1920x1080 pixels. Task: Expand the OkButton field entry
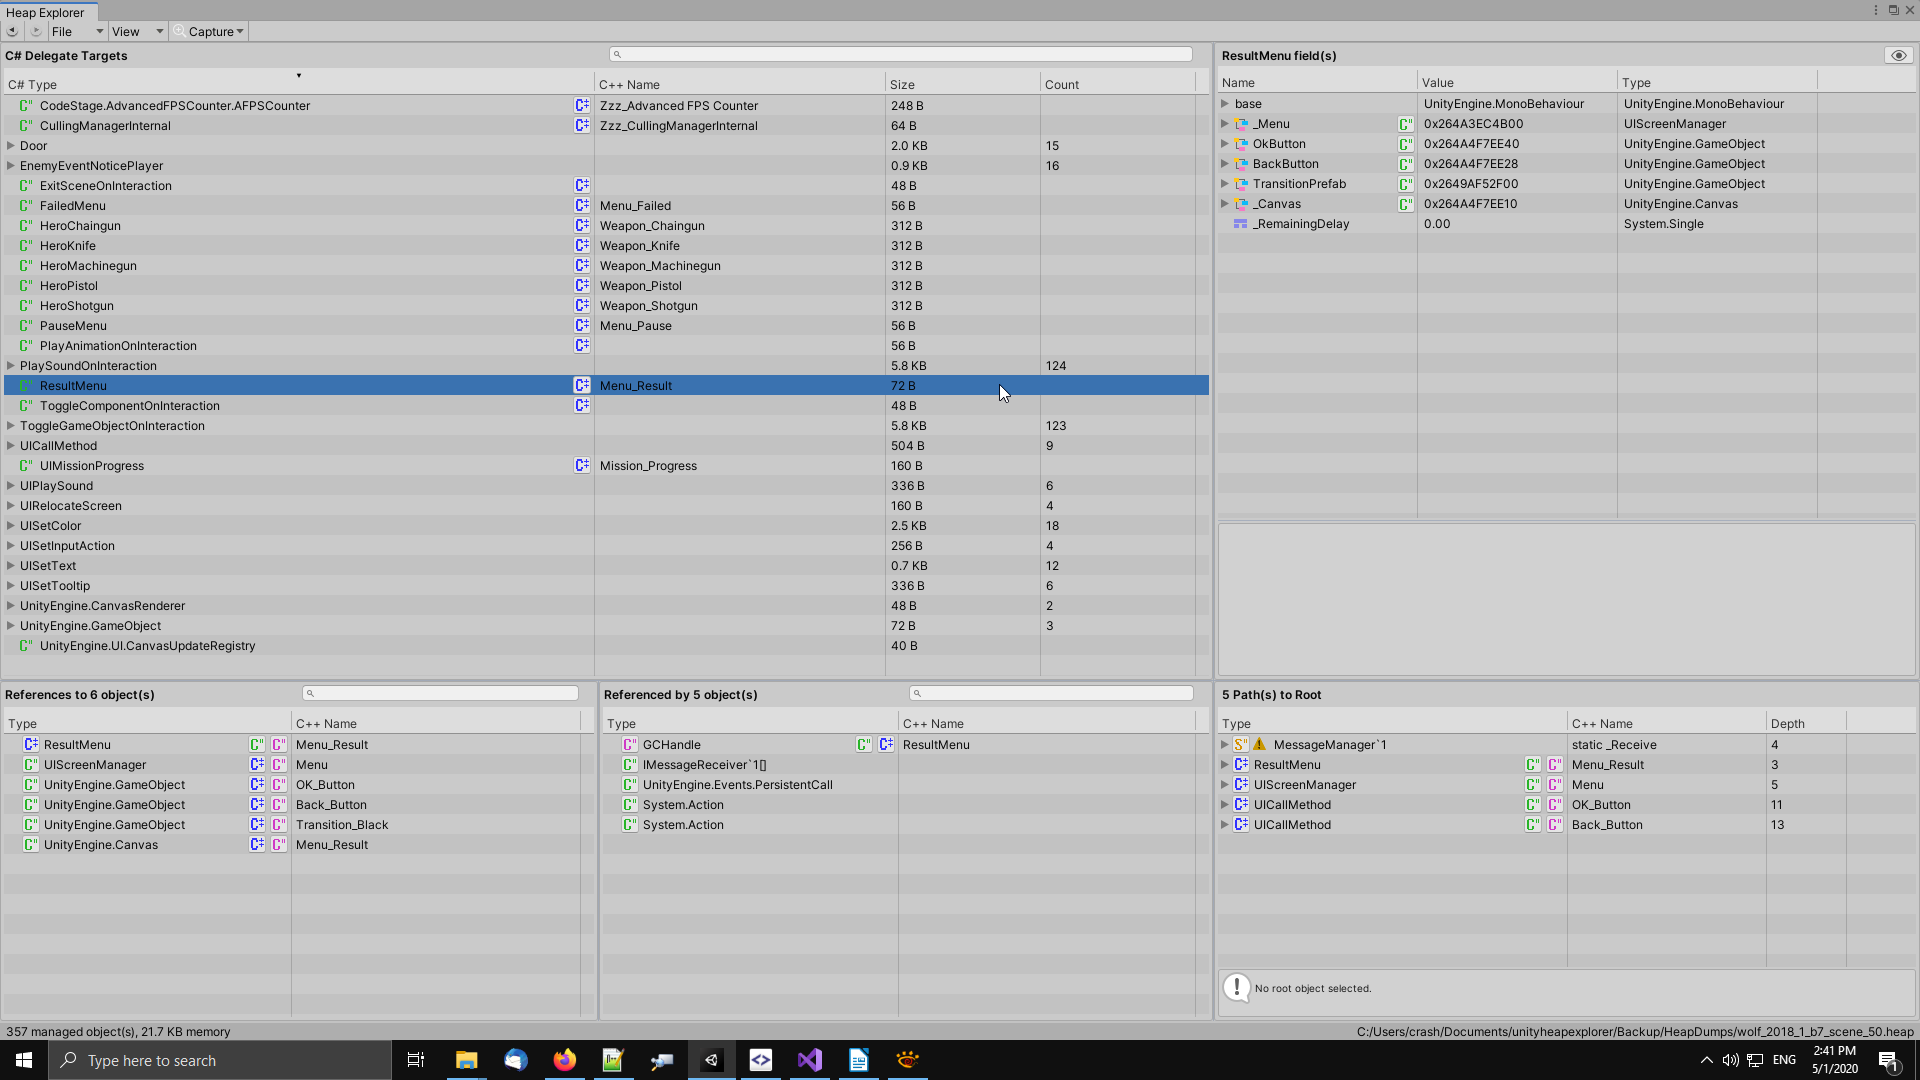(1224, 144)
